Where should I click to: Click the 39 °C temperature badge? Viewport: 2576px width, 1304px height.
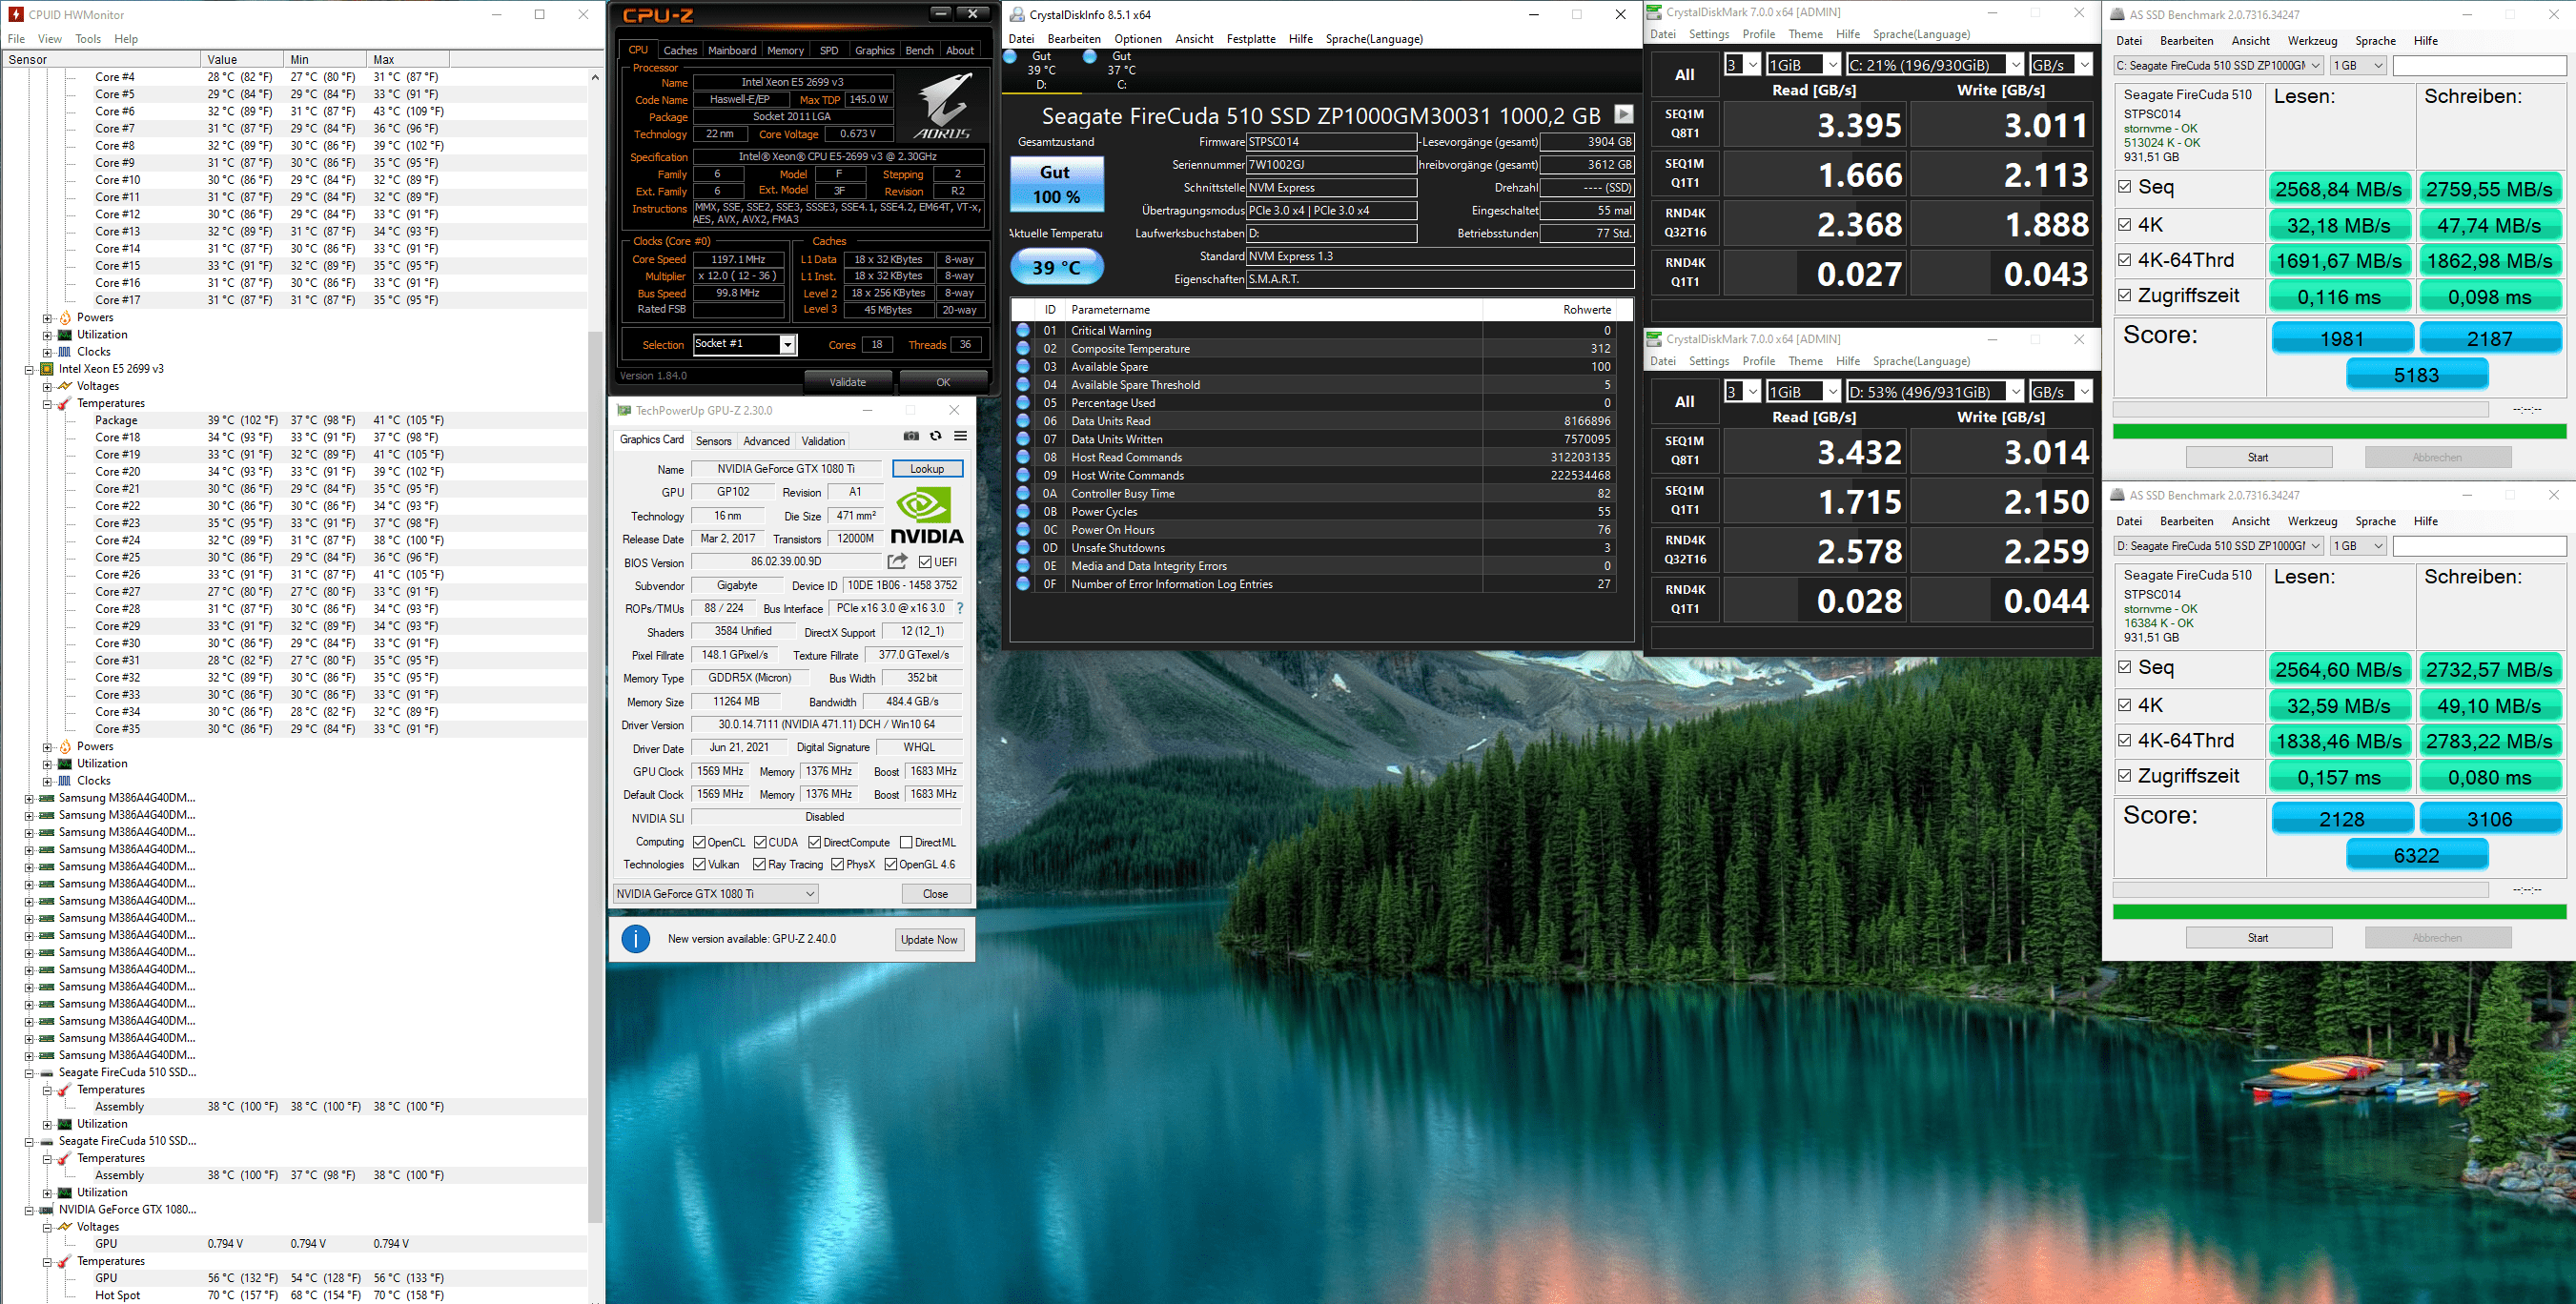(1057, 267)
